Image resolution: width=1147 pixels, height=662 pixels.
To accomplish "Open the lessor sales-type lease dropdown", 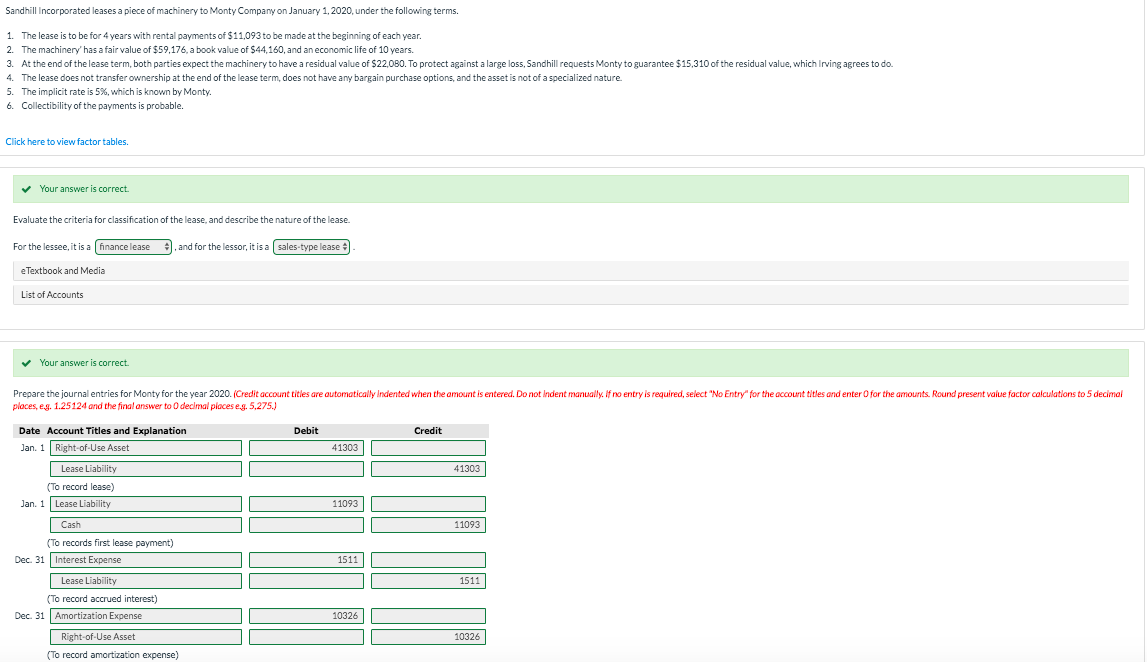I will click(x=312, y=247).
